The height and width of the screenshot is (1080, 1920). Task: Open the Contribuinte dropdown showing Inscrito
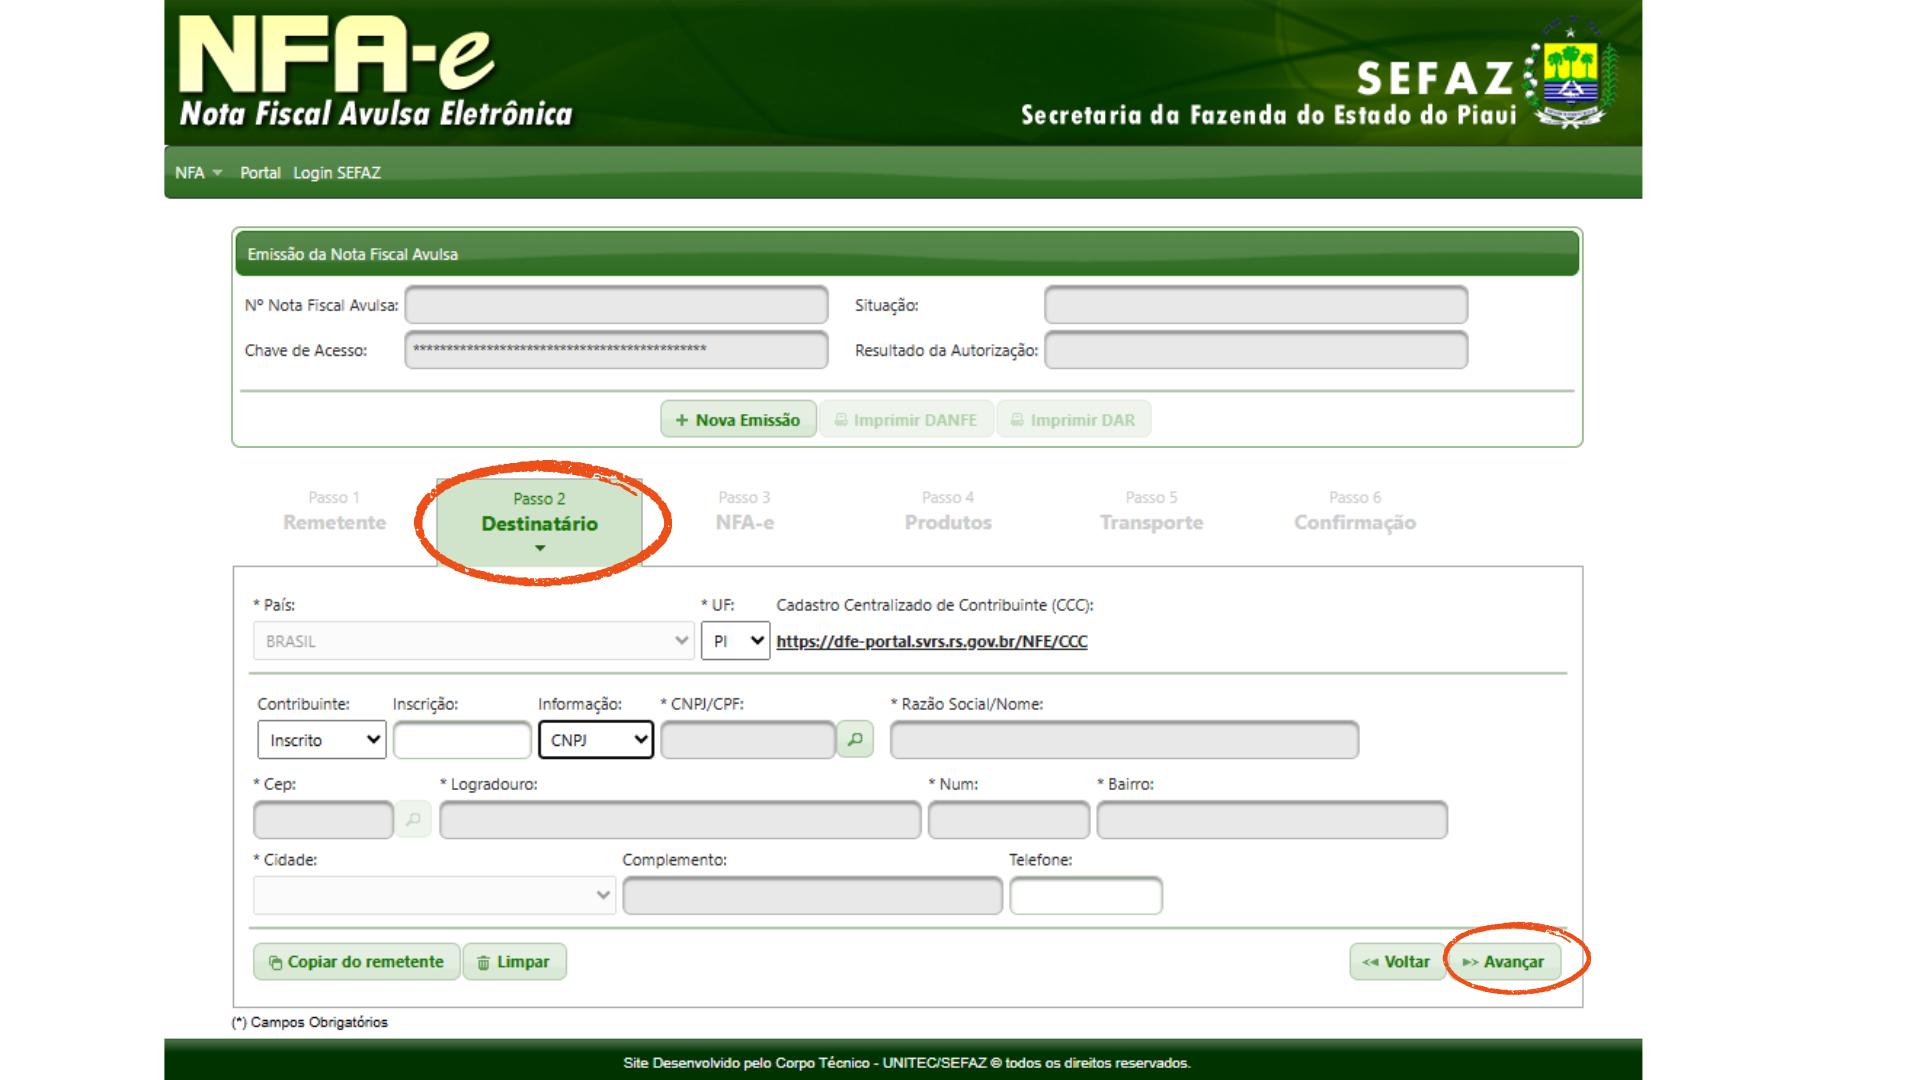321,740
